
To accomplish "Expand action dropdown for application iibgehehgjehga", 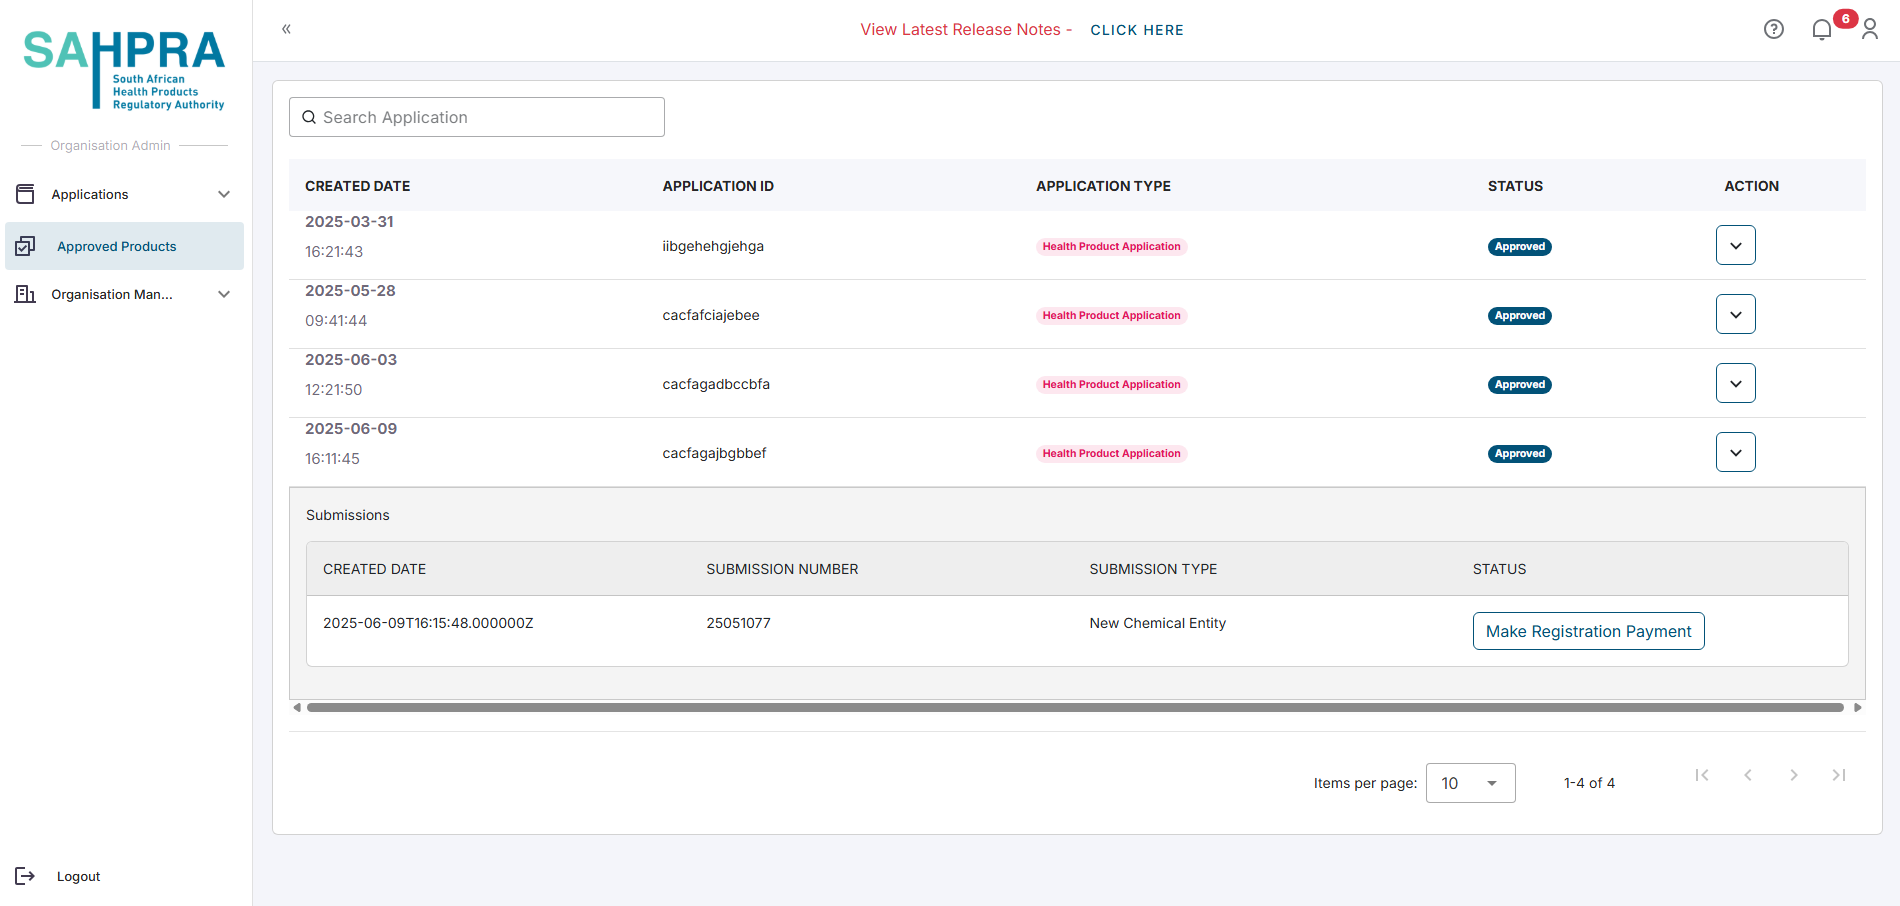I will coord(1735,245).
